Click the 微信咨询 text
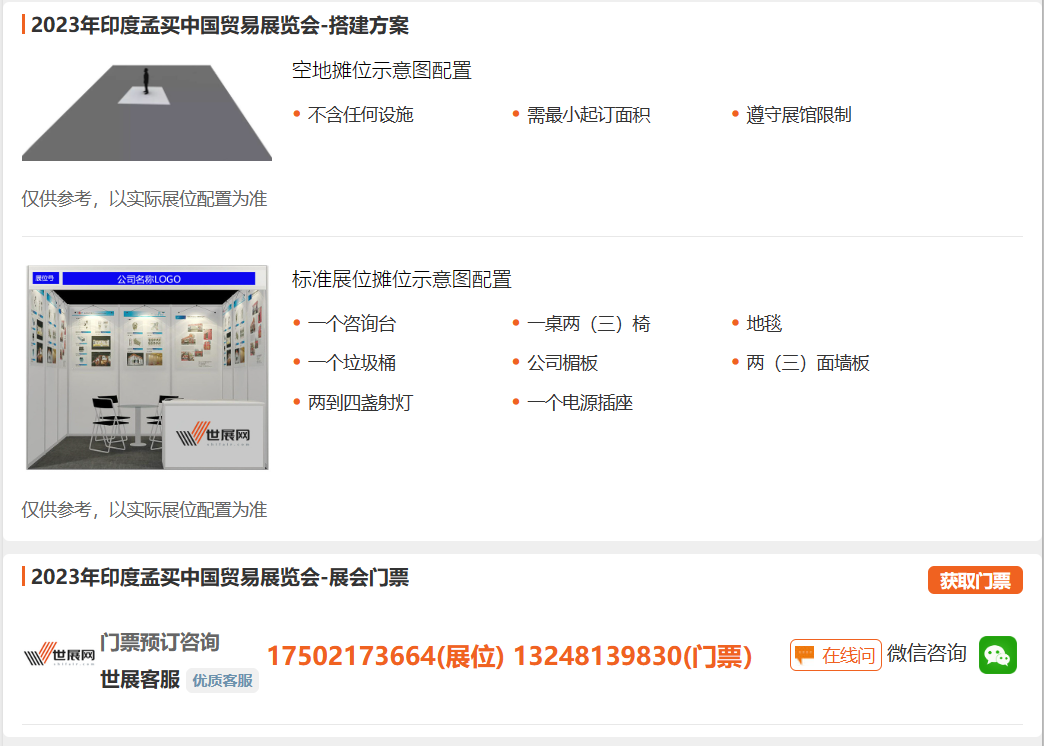1044x746 pixels. 926,653
